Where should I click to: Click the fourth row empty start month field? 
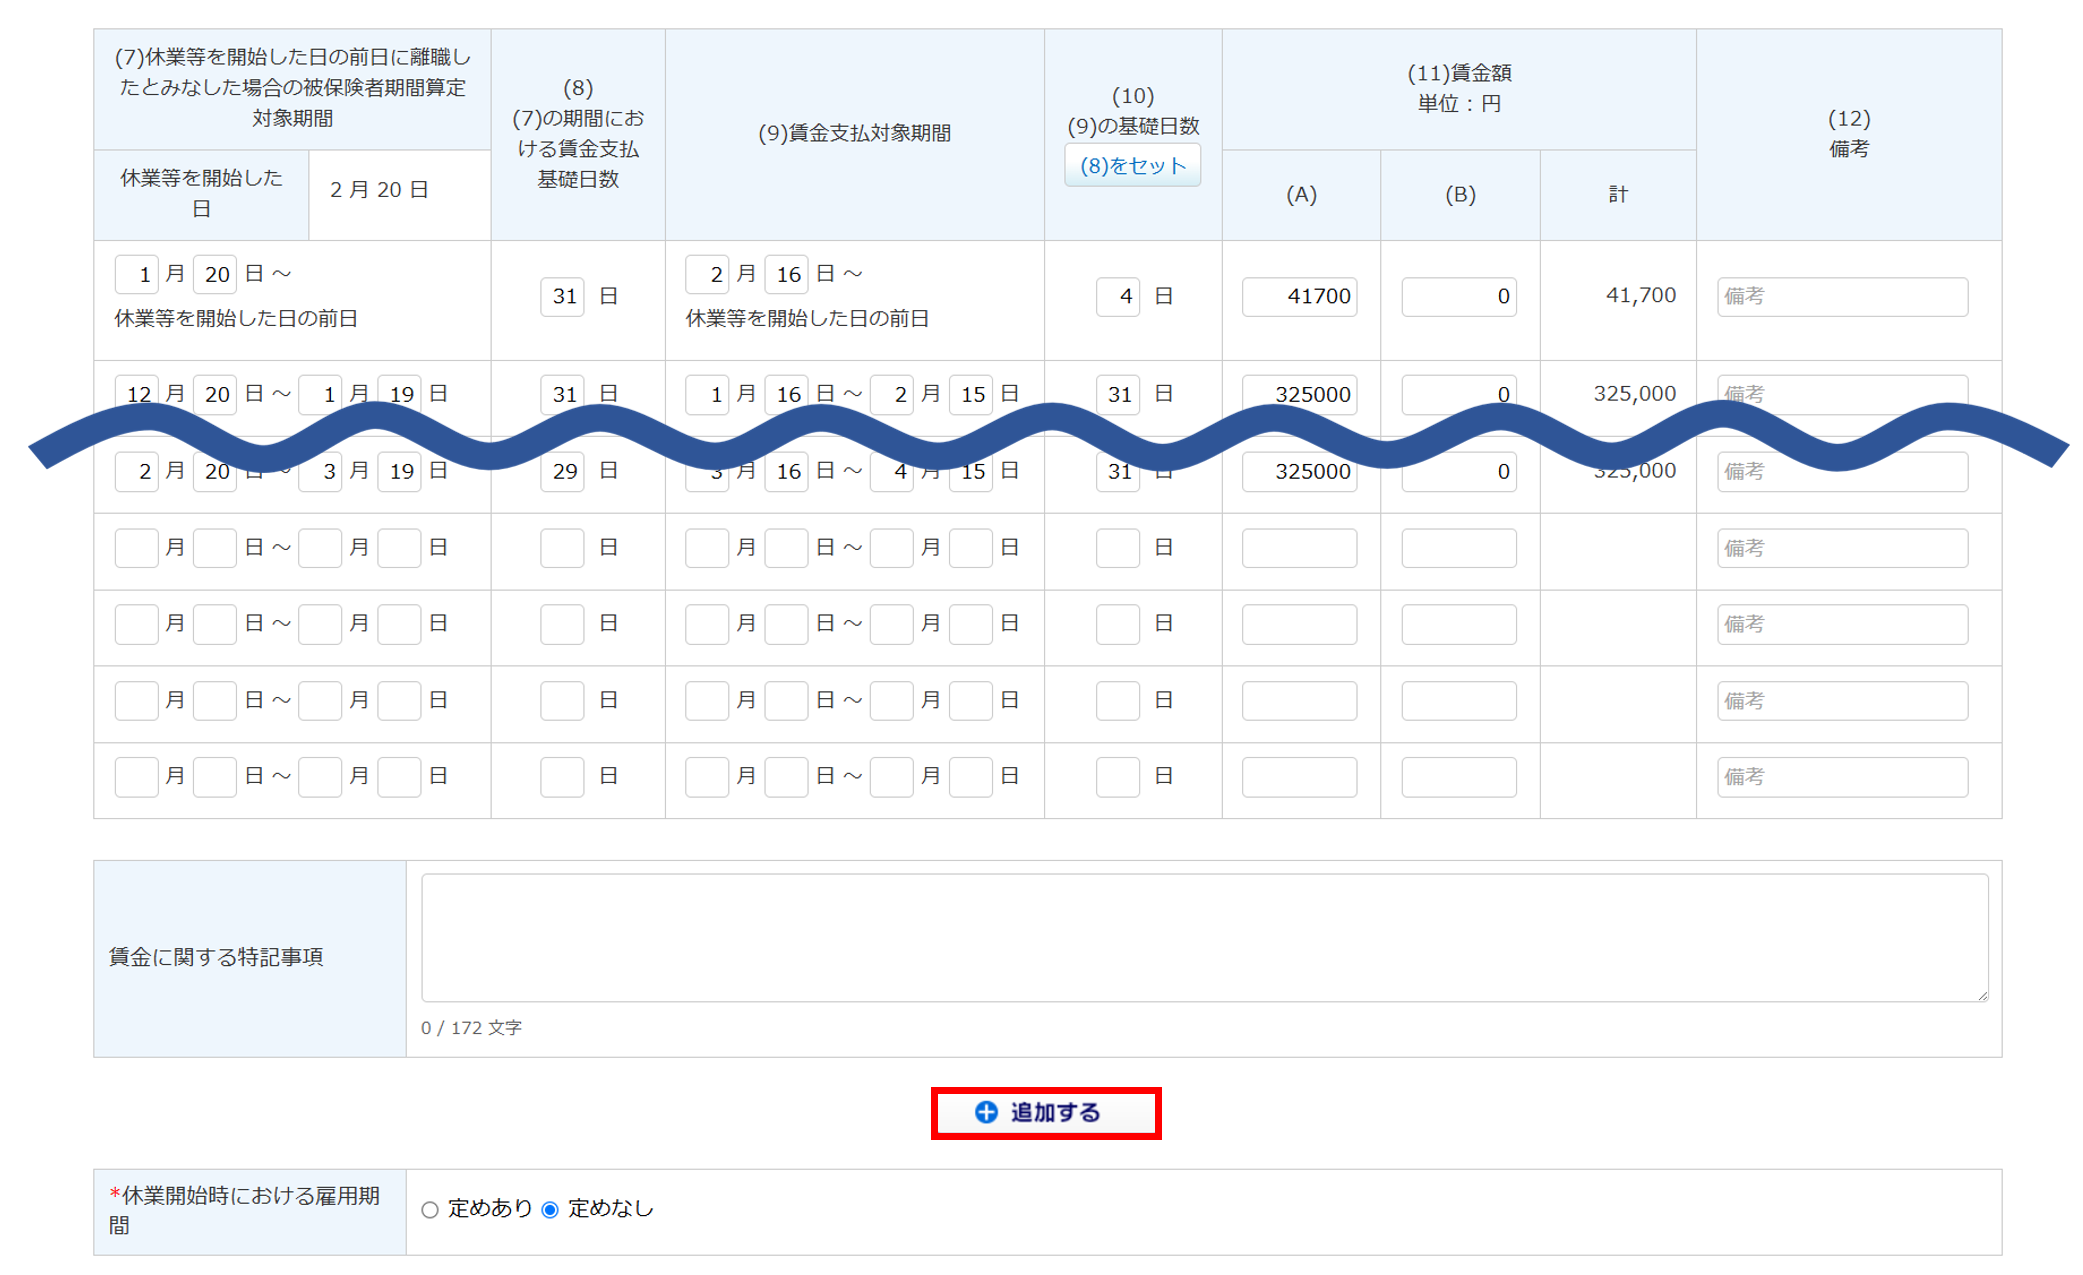[x=137, y=548]
